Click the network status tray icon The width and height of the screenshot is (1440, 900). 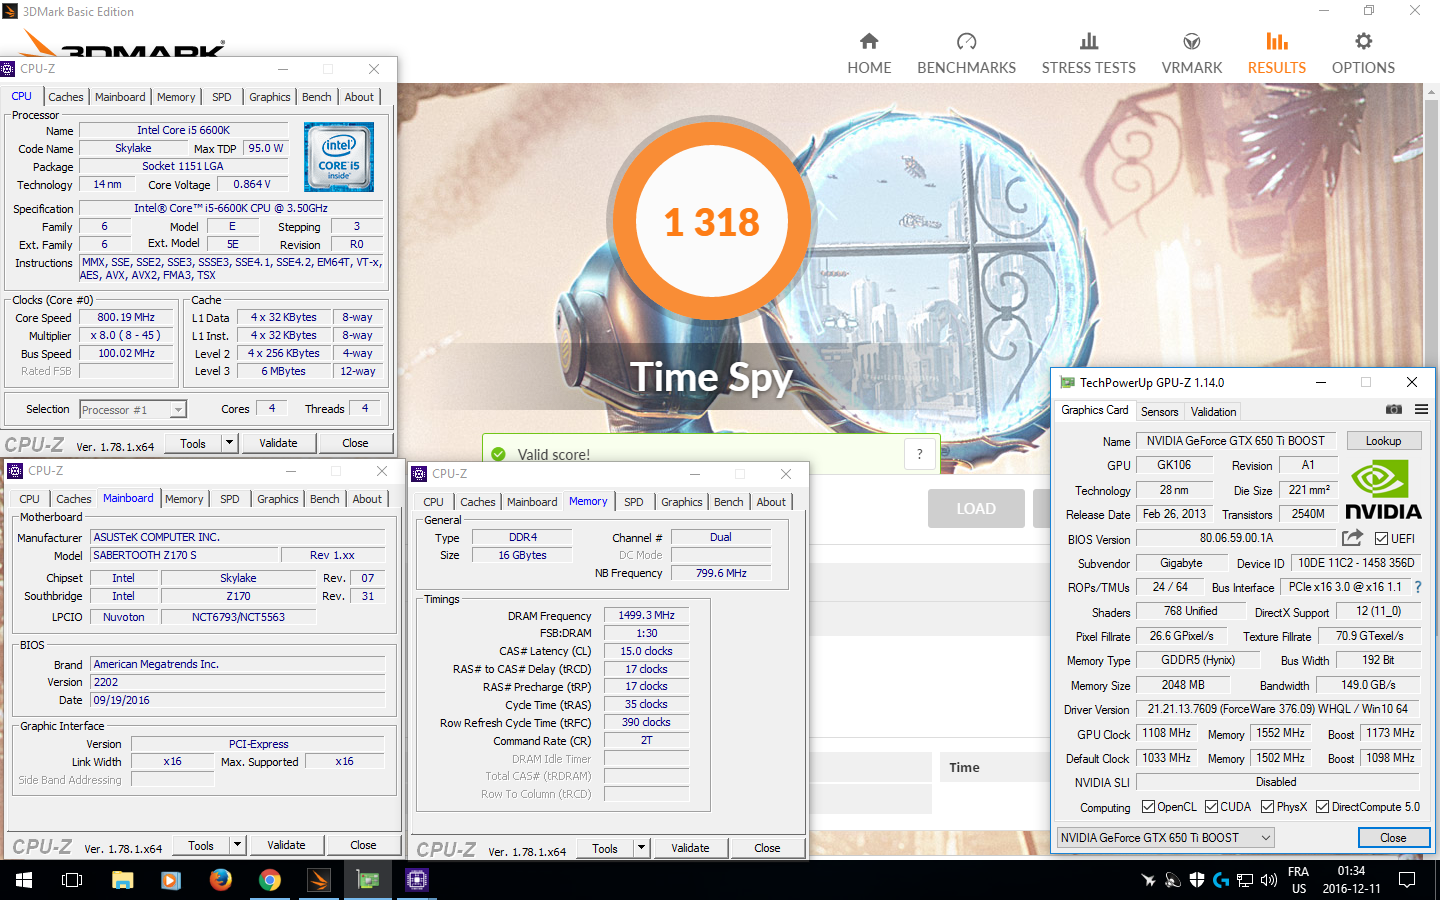click(1245, 880)
